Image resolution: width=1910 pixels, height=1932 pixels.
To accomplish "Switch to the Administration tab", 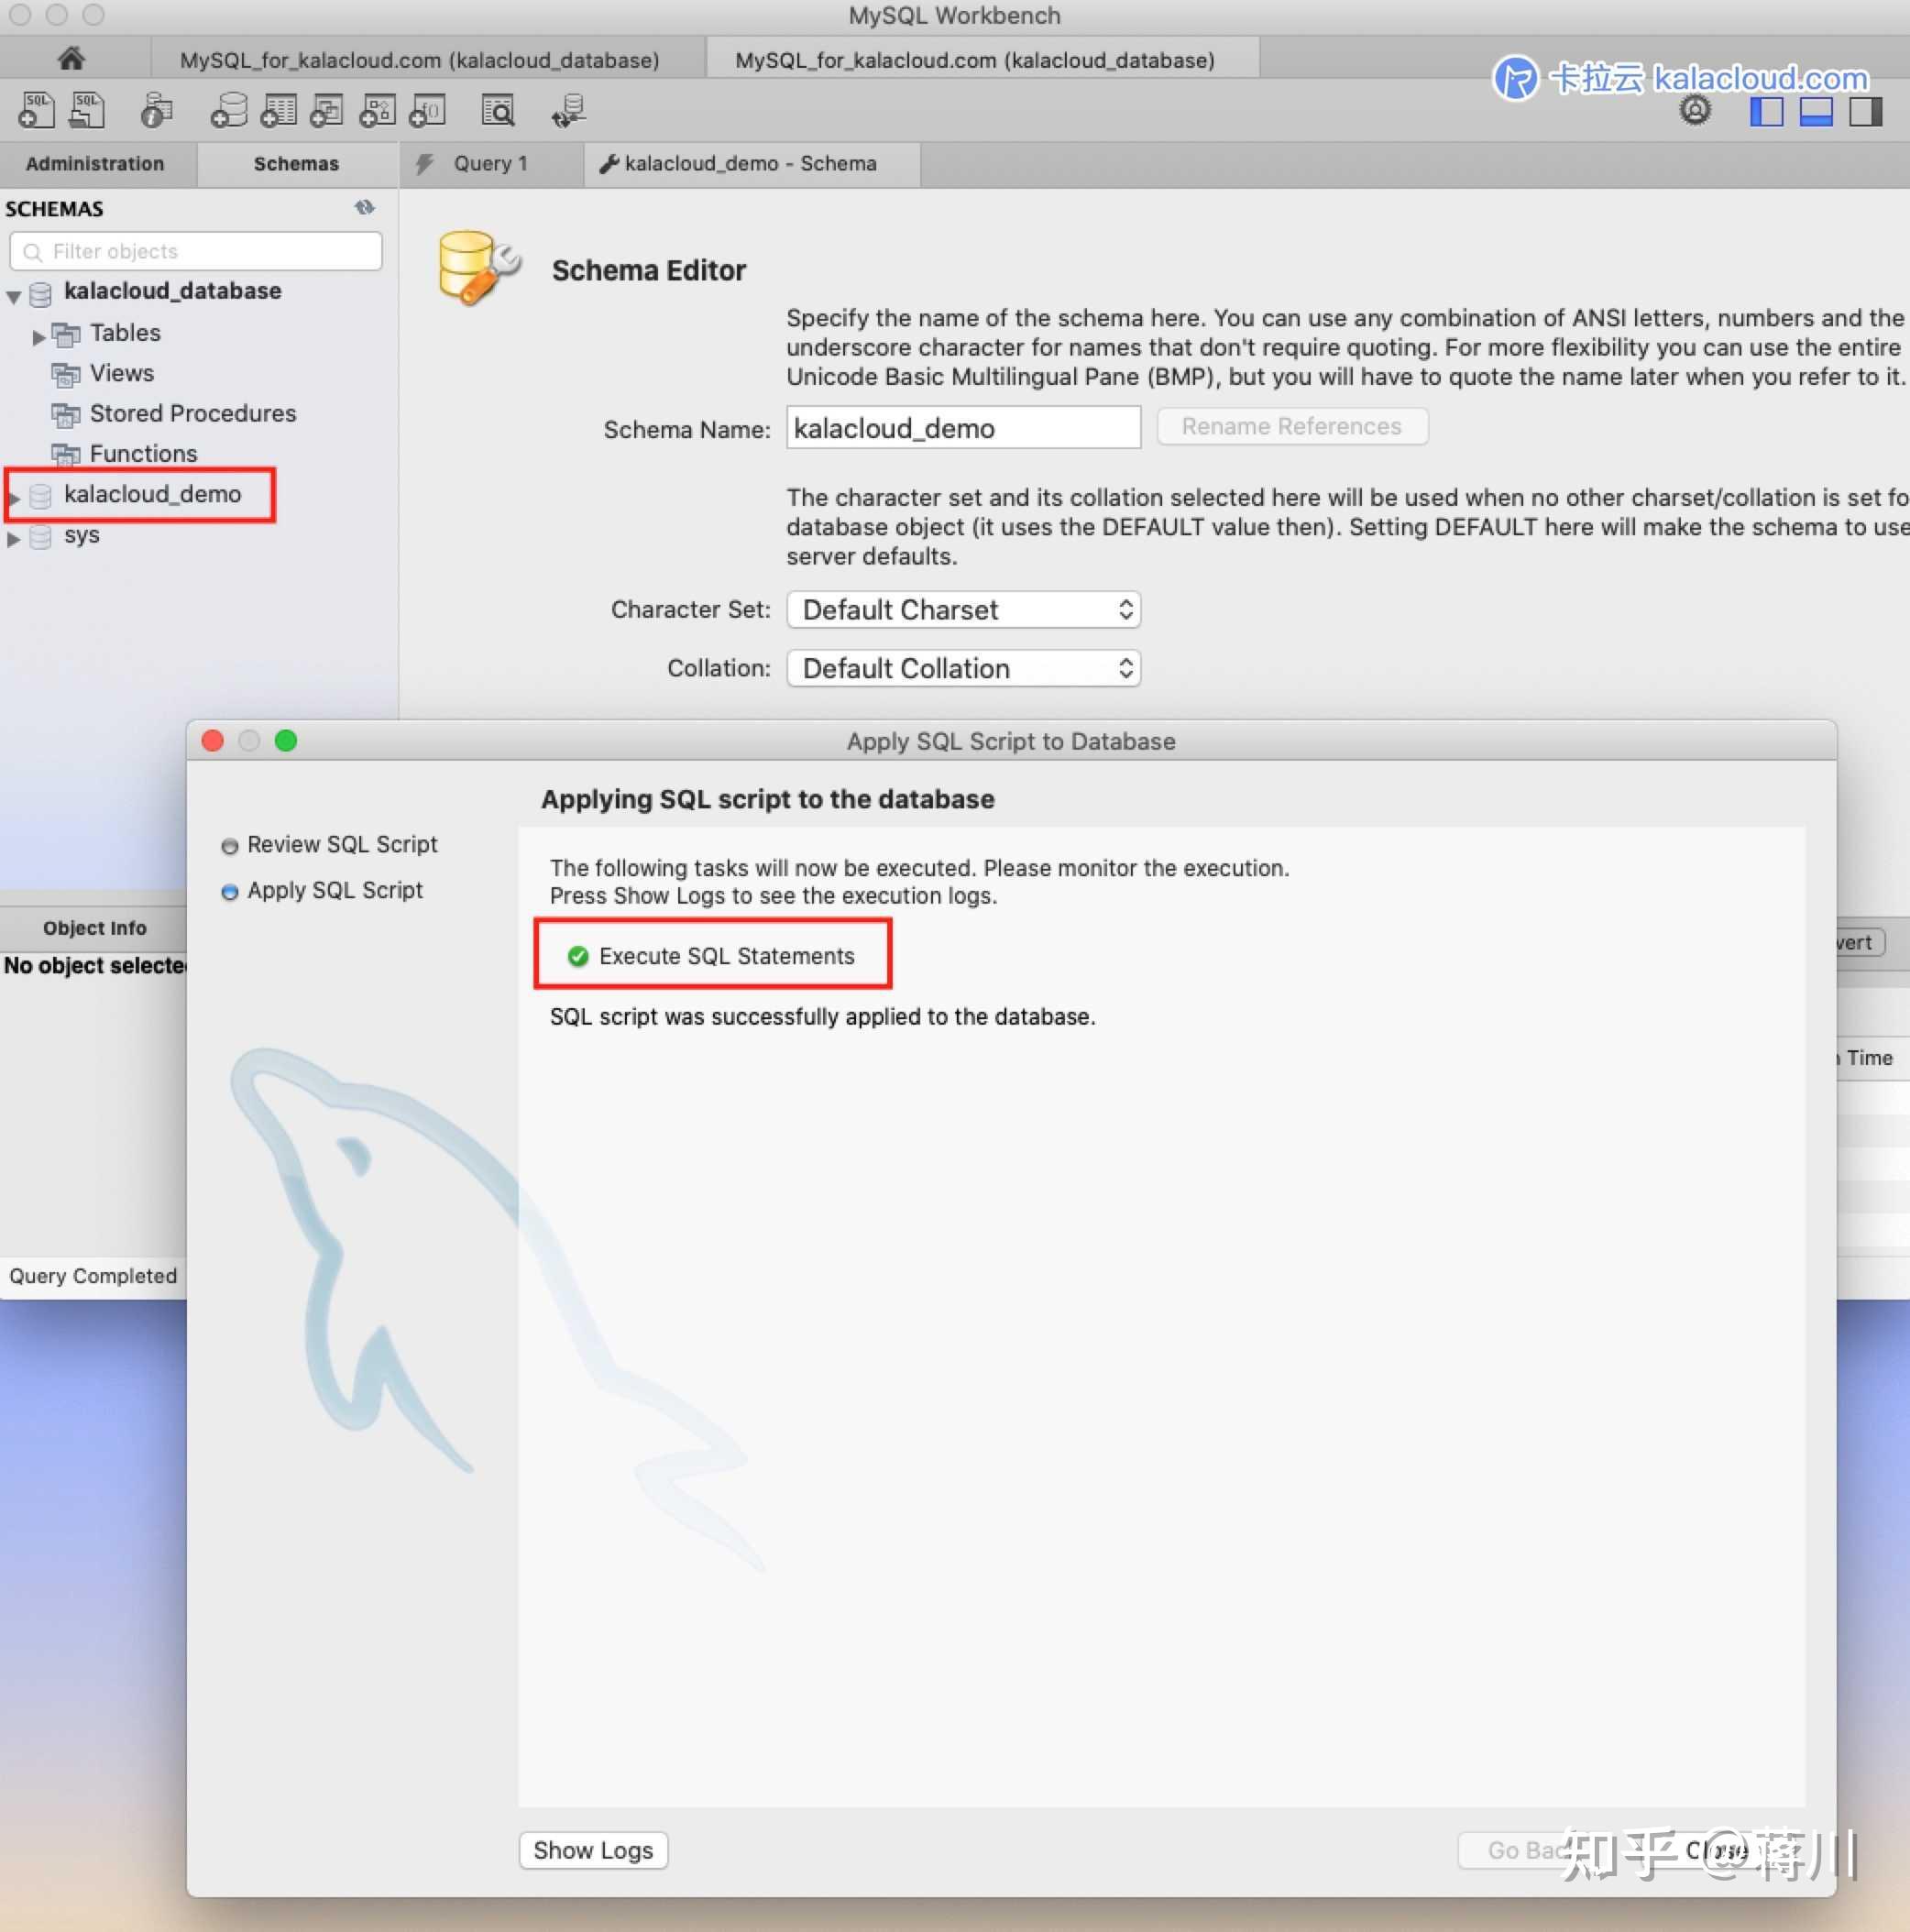I will [96, 163].
